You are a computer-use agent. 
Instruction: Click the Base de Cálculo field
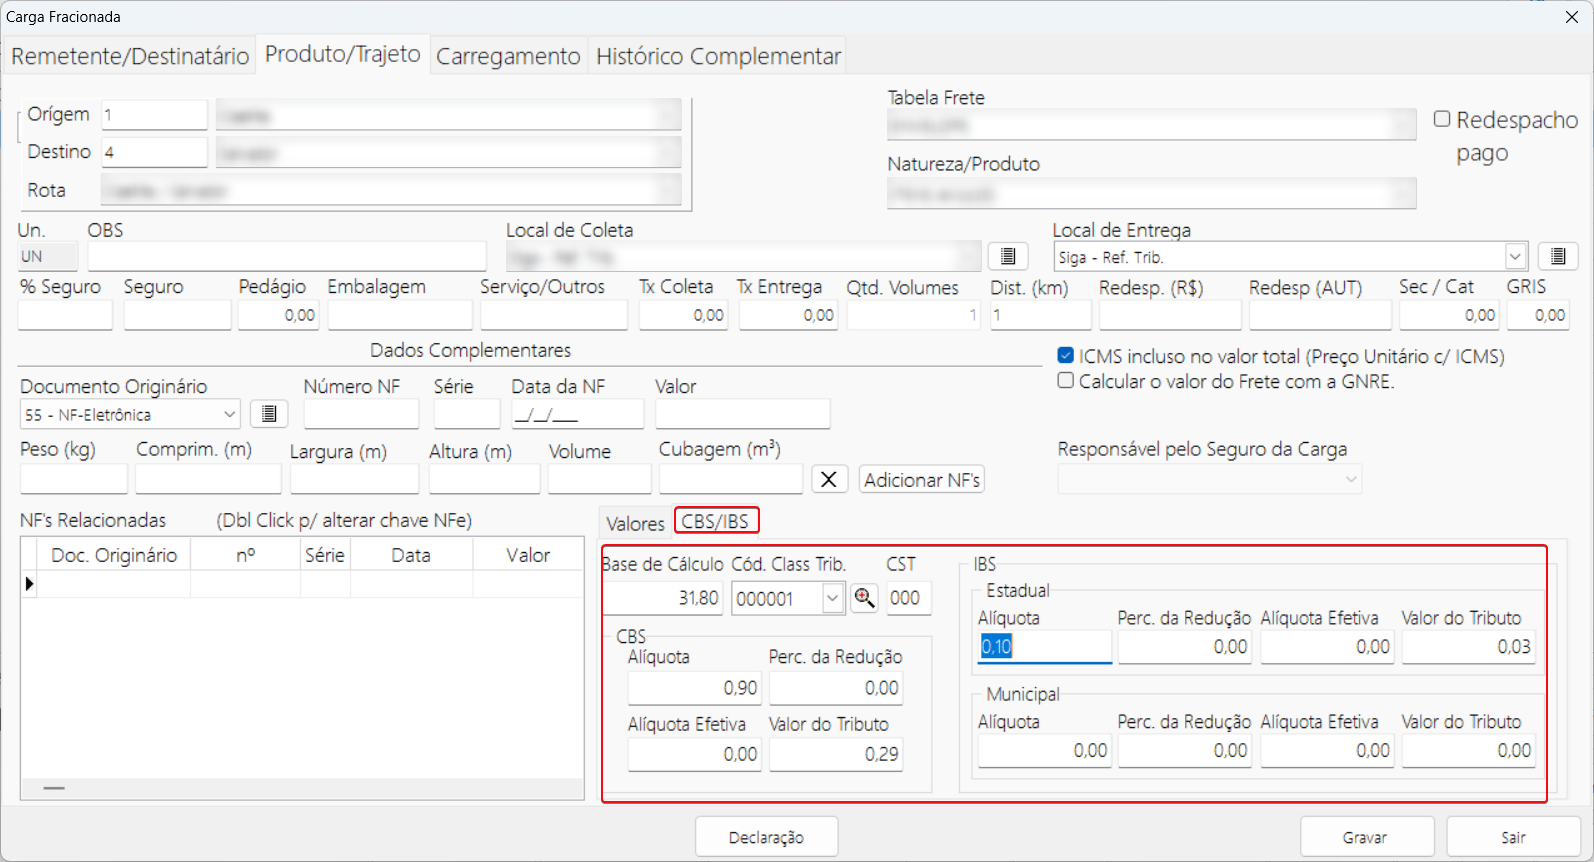662,598
